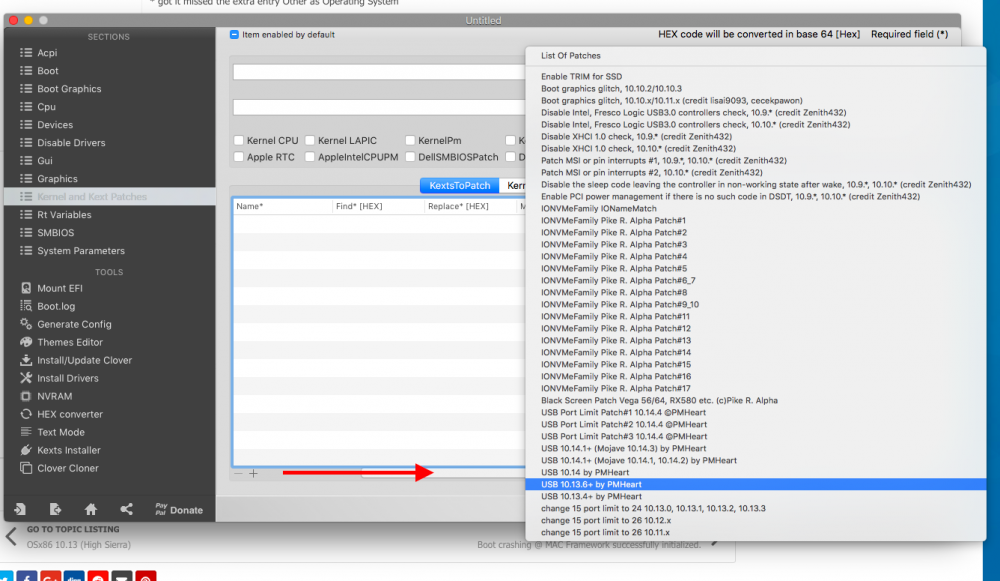The width and height of the screenshot is (1000, 581).
Task: Click the Replace* [HEX] column header
Action: [471, 207]
